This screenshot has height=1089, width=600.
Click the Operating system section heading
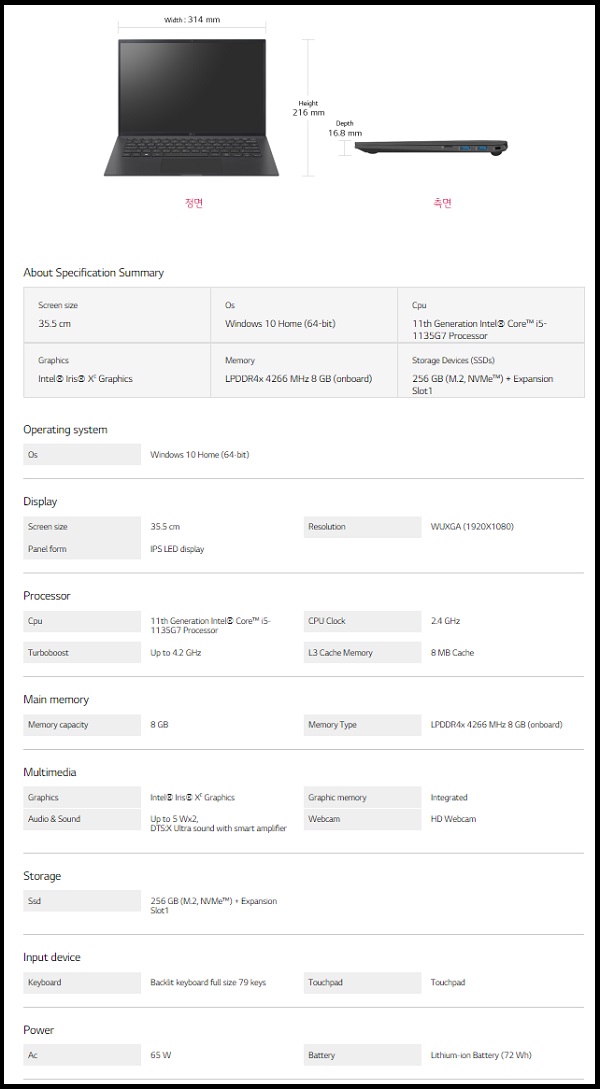(65, 430)
